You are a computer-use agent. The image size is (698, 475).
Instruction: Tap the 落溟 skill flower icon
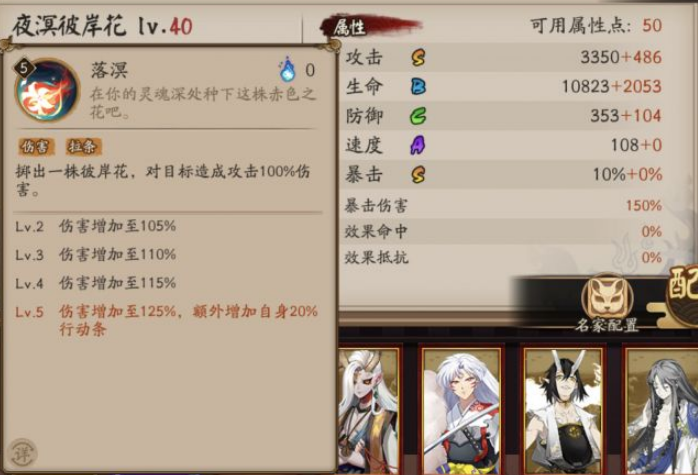(47, 90)
